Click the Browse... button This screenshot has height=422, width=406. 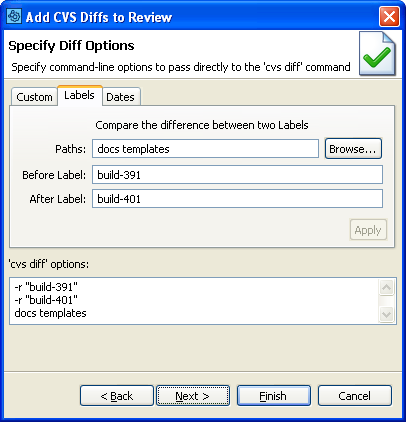[x=353, y=149]
